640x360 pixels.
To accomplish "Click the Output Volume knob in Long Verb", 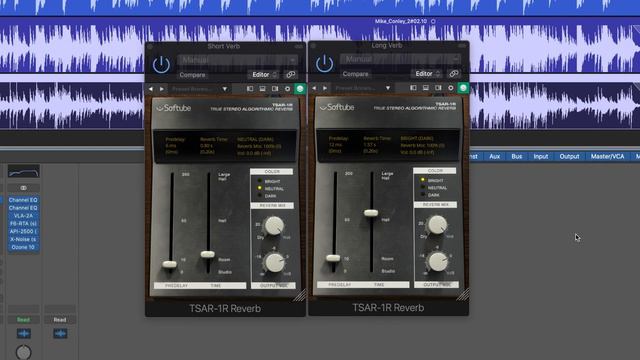I will tap(437, 262).
